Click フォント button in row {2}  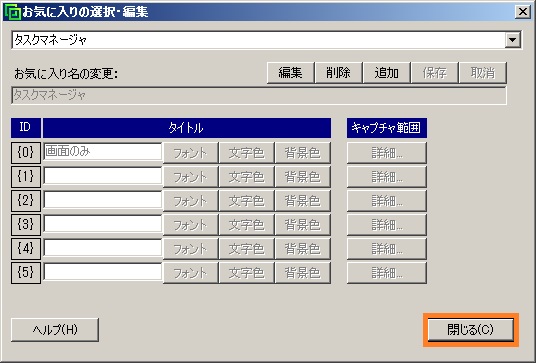pos(190,201)
